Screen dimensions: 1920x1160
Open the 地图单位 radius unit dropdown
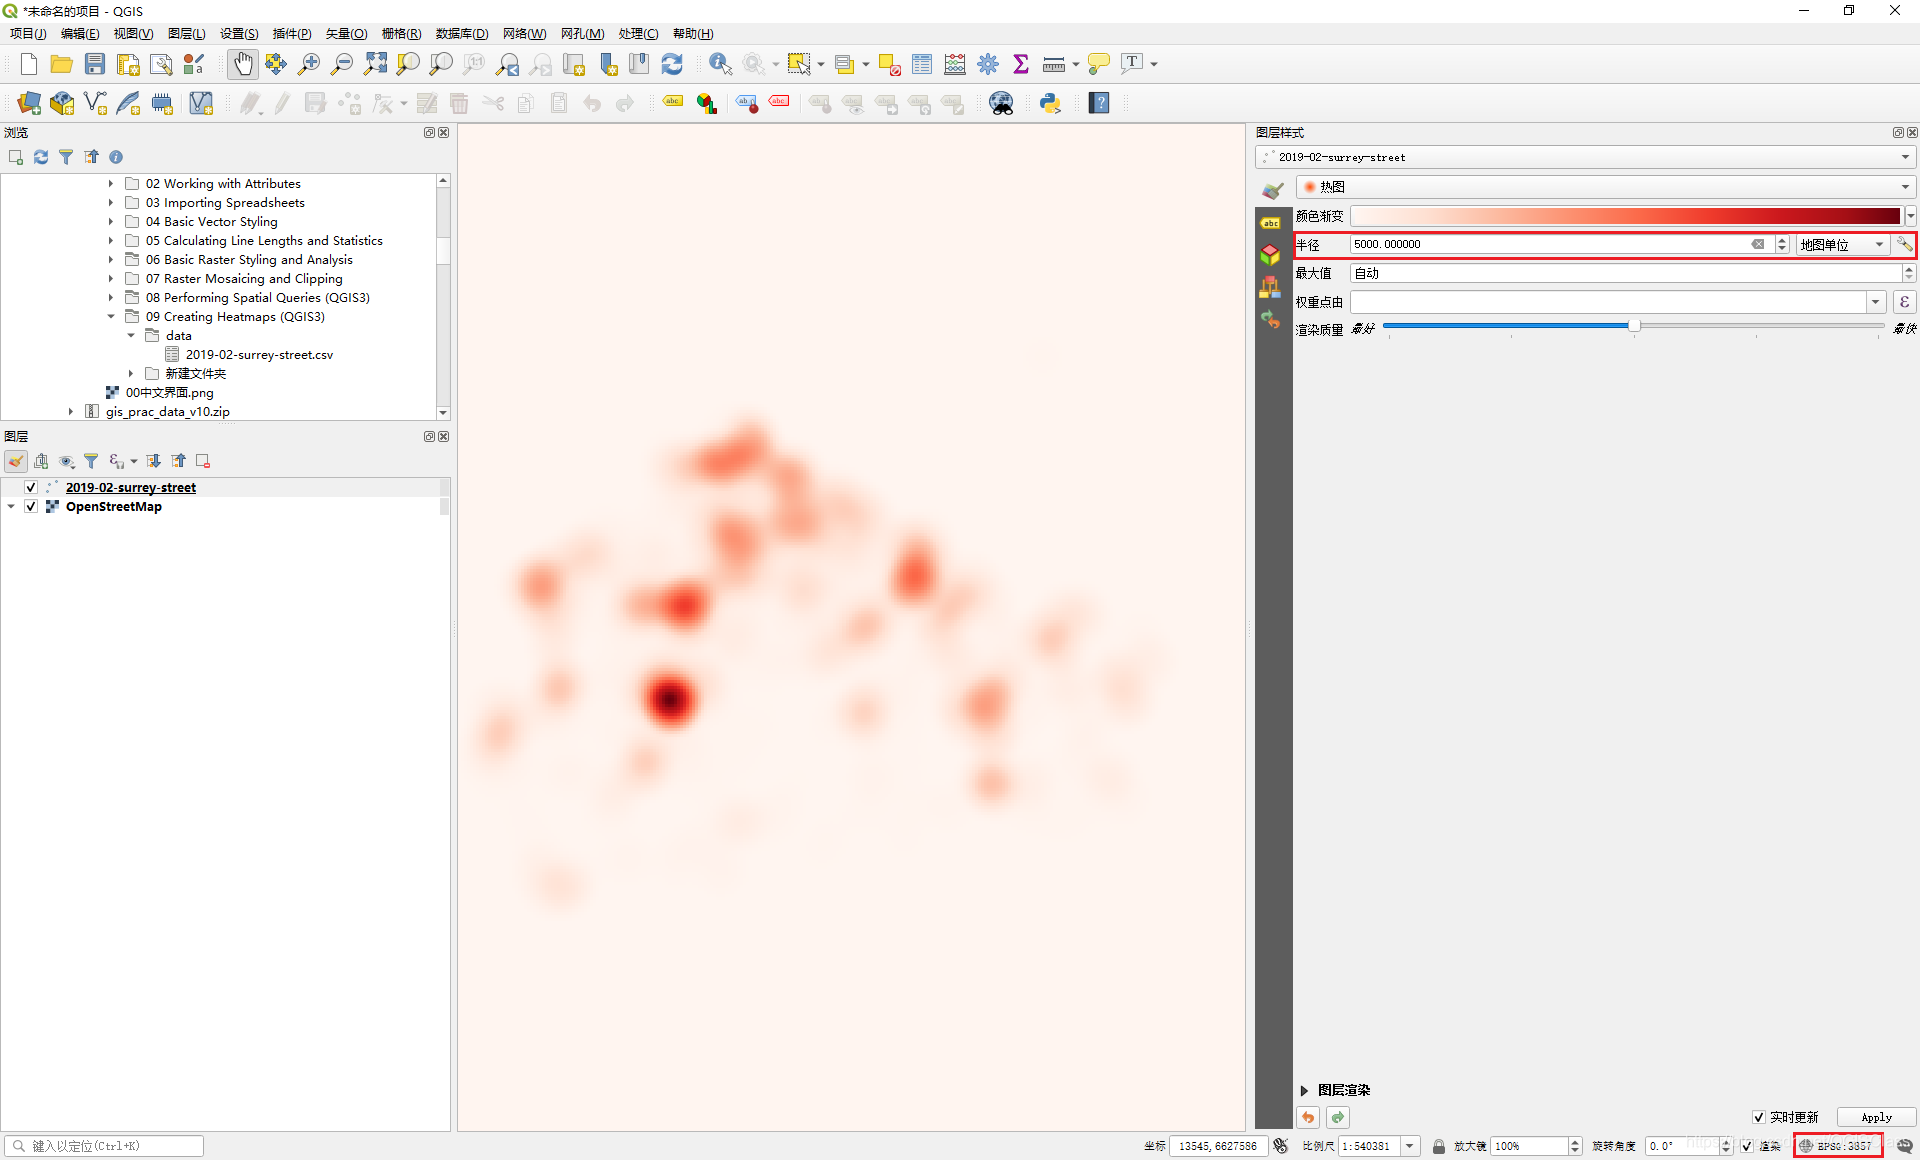tap(1842, 244)
